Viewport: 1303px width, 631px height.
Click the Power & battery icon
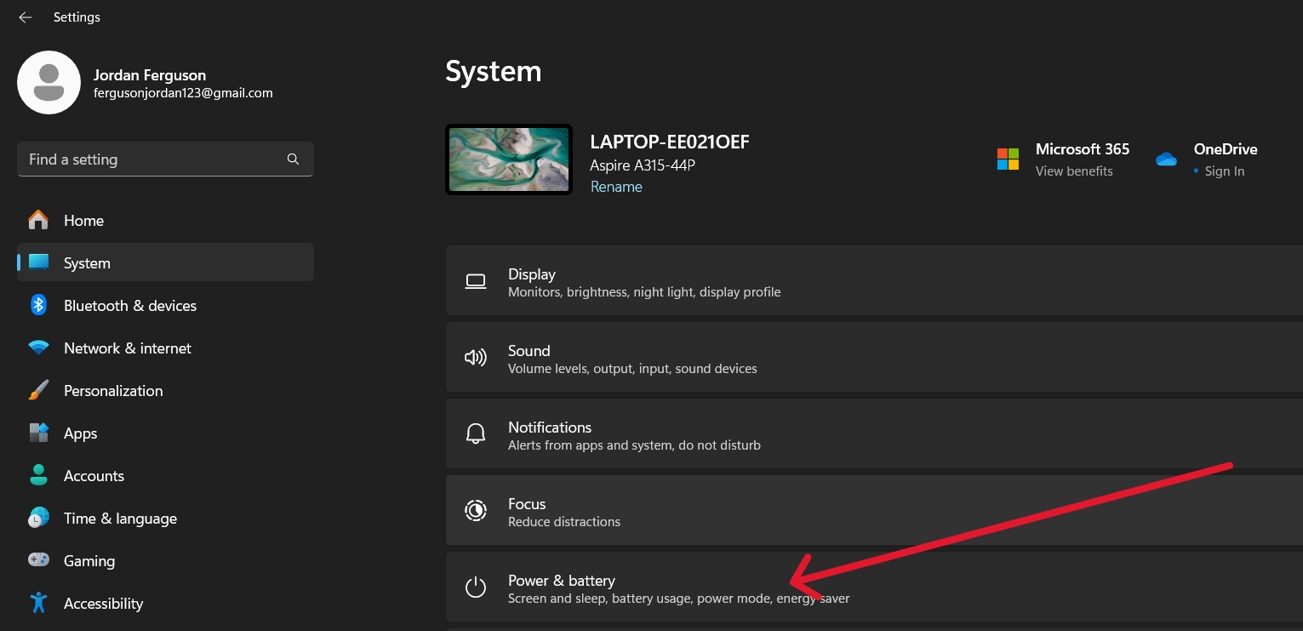point(475,587)
